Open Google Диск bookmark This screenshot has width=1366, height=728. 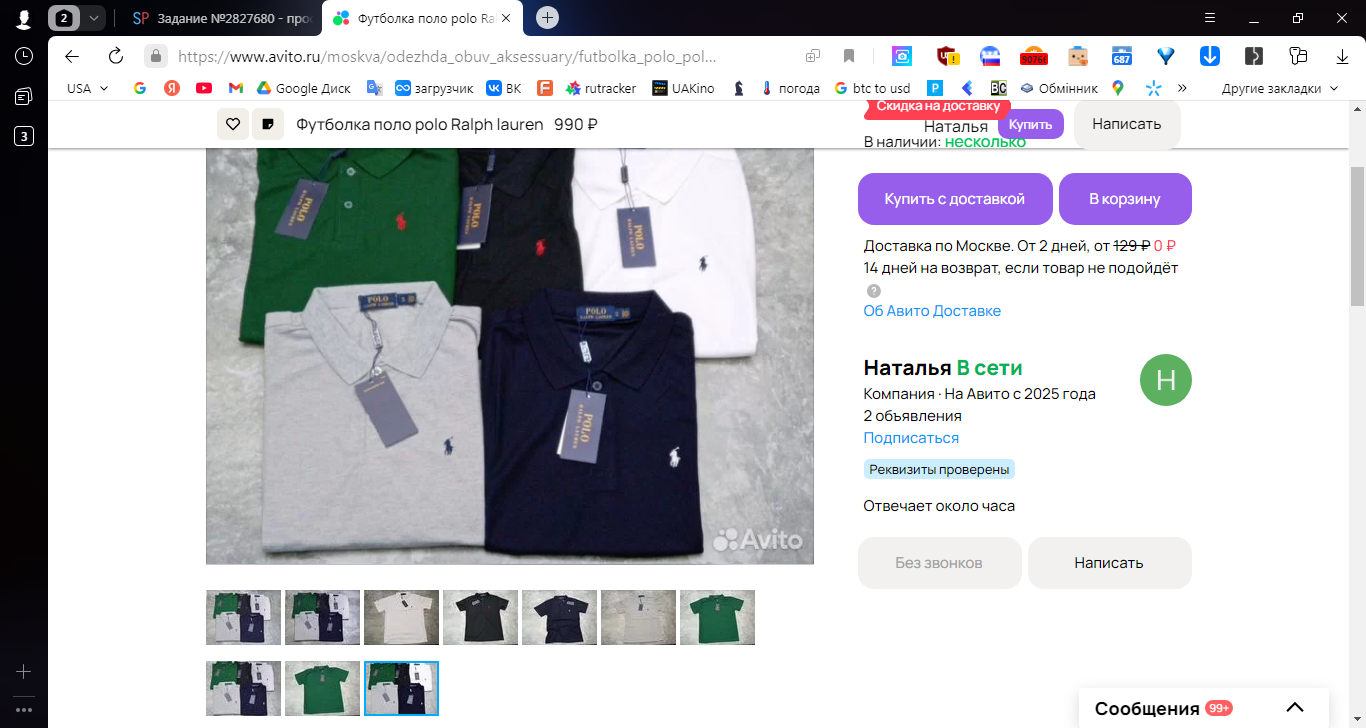[304, 88]
